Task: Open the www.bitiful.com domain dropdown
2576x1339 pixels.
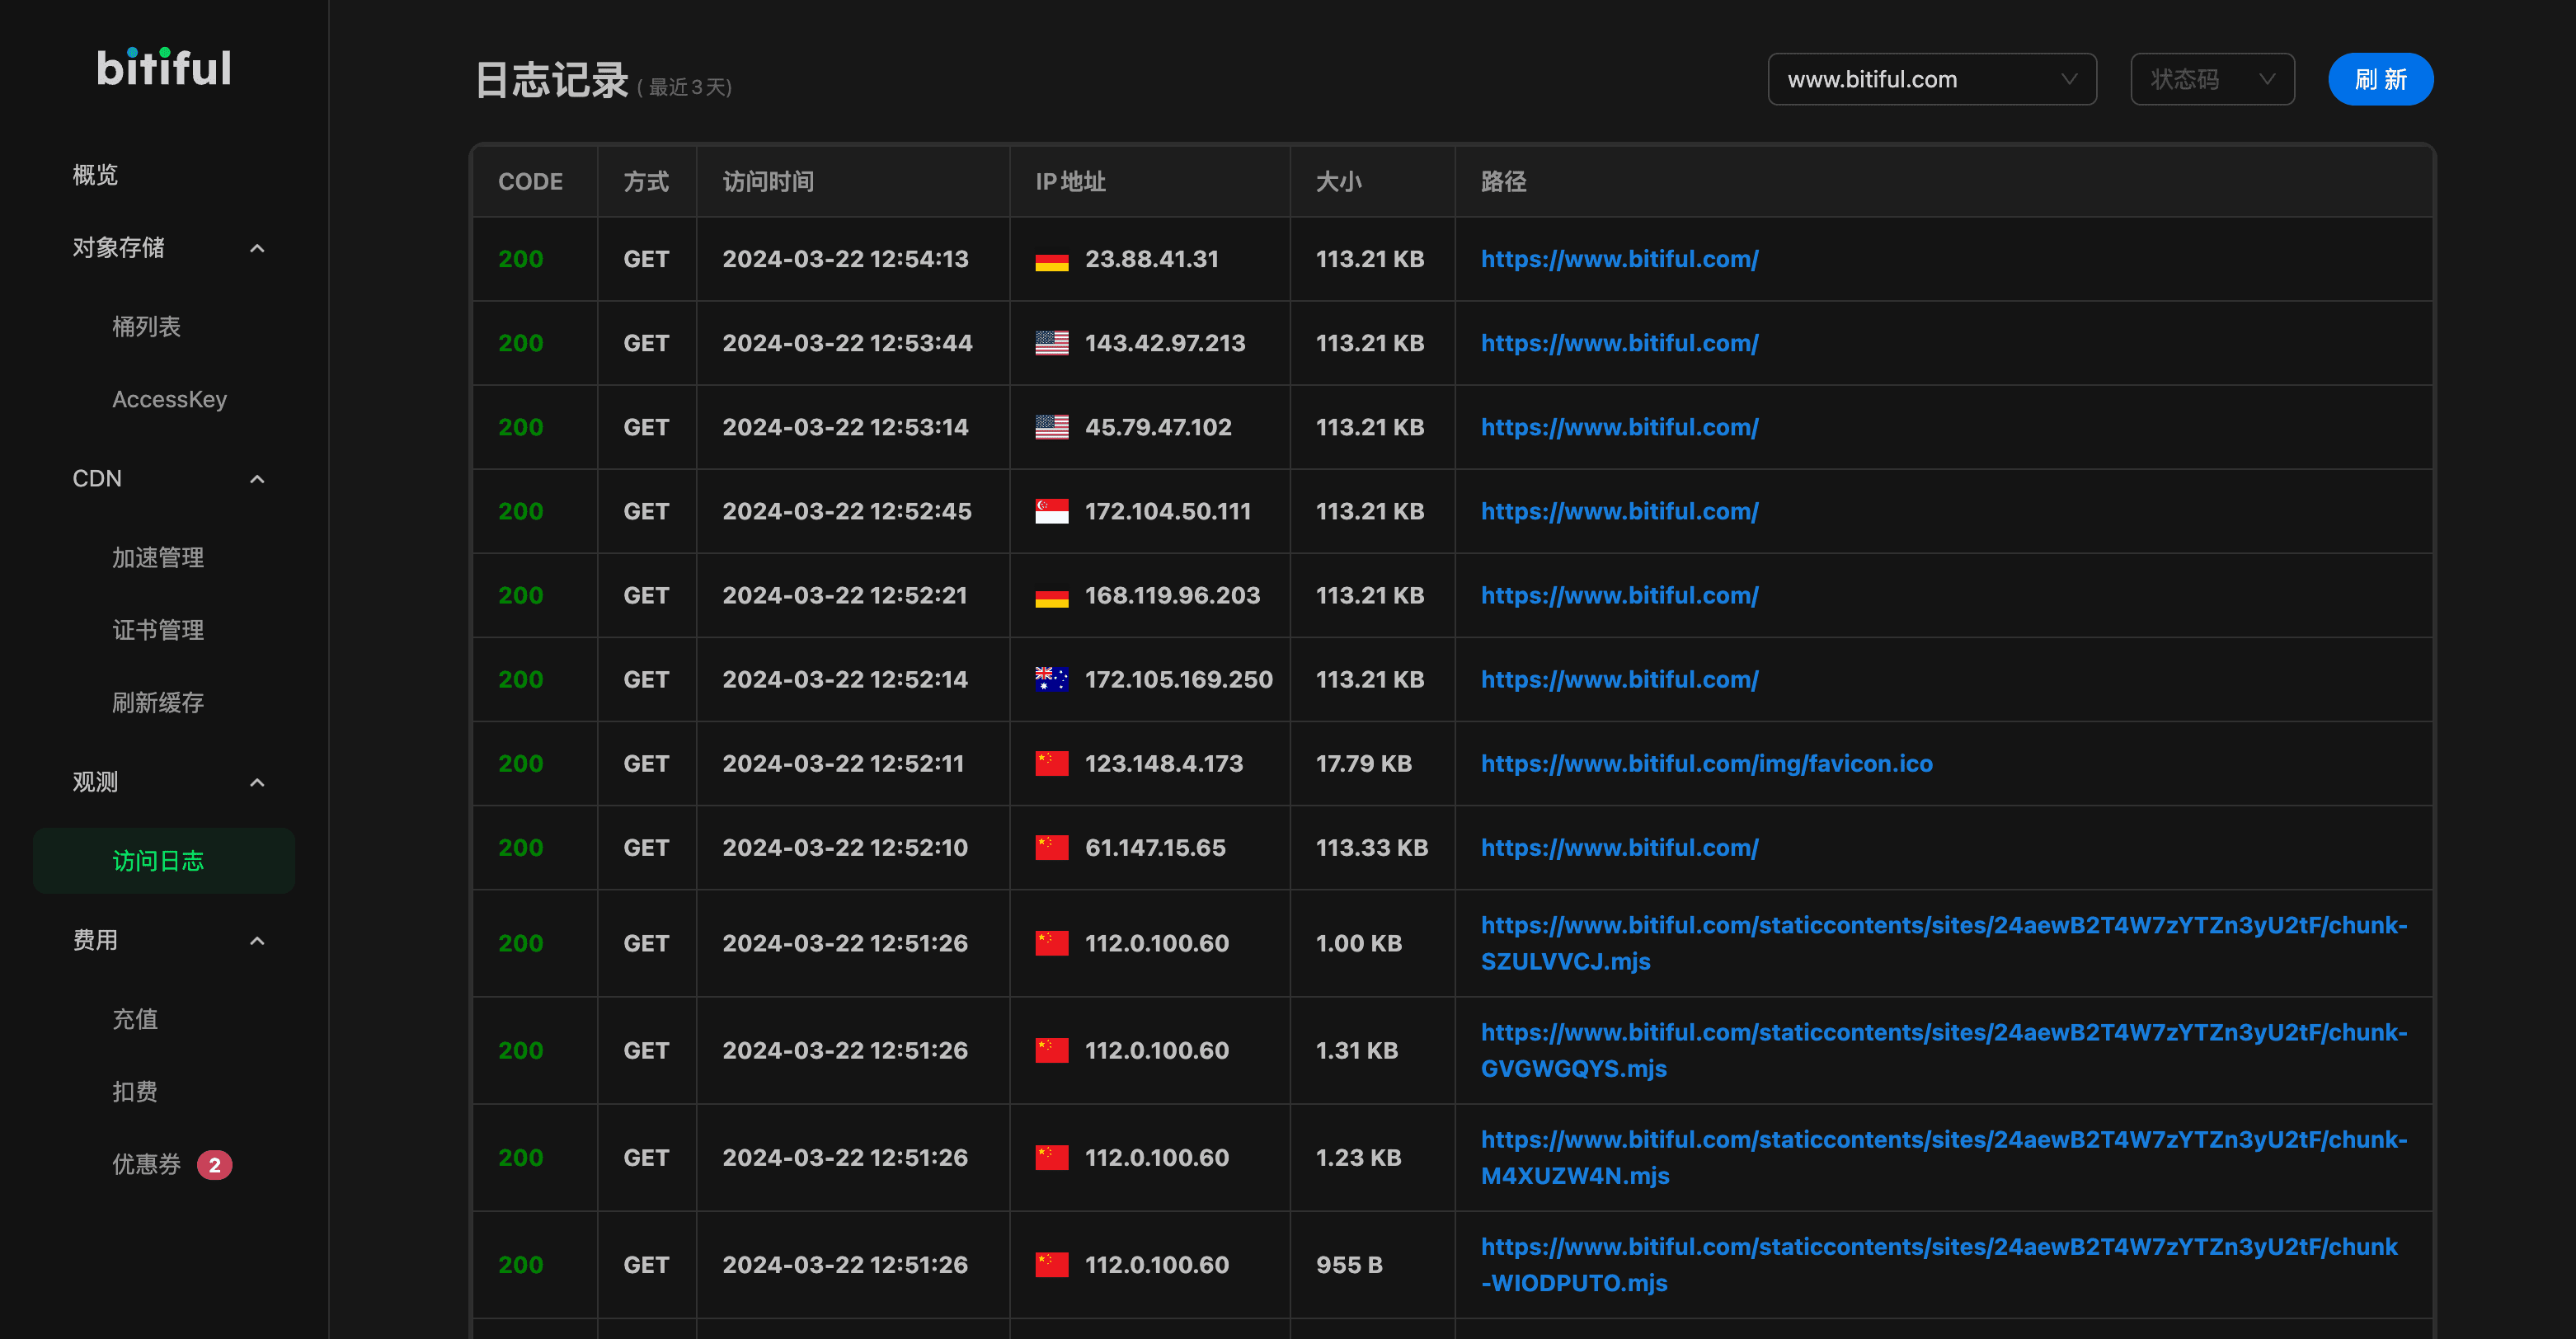Action: [1931, 79]
